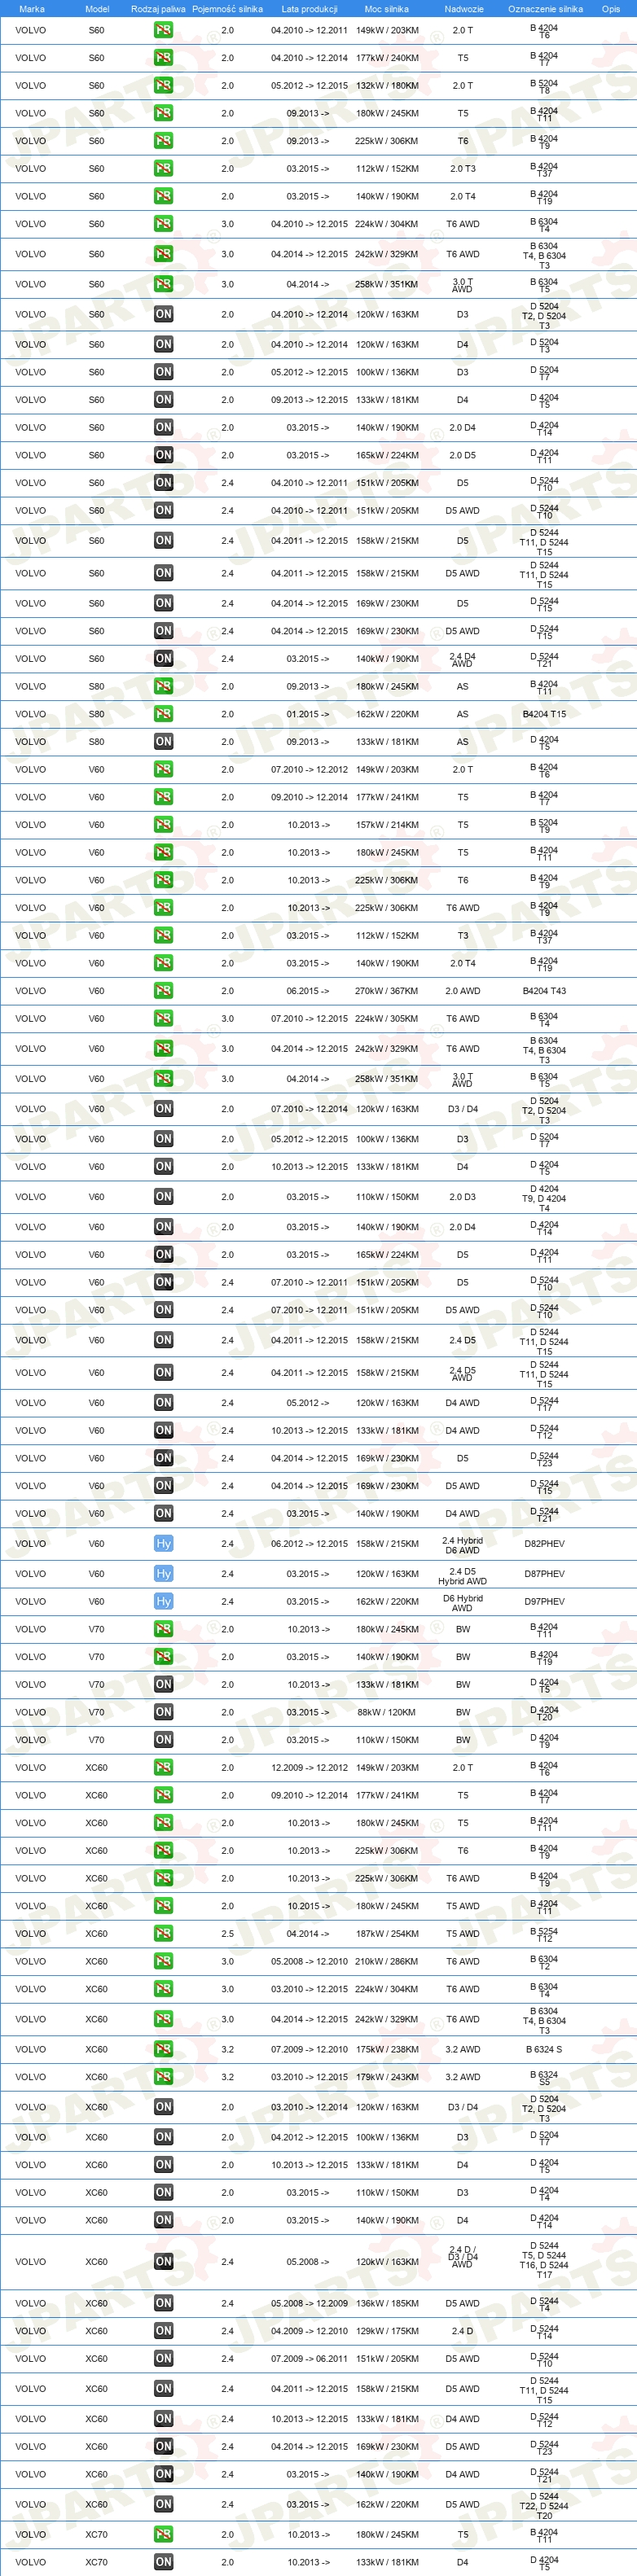Click the 88kW / 120KM power value
The image size is (637, 2576).
(387, 1712)
